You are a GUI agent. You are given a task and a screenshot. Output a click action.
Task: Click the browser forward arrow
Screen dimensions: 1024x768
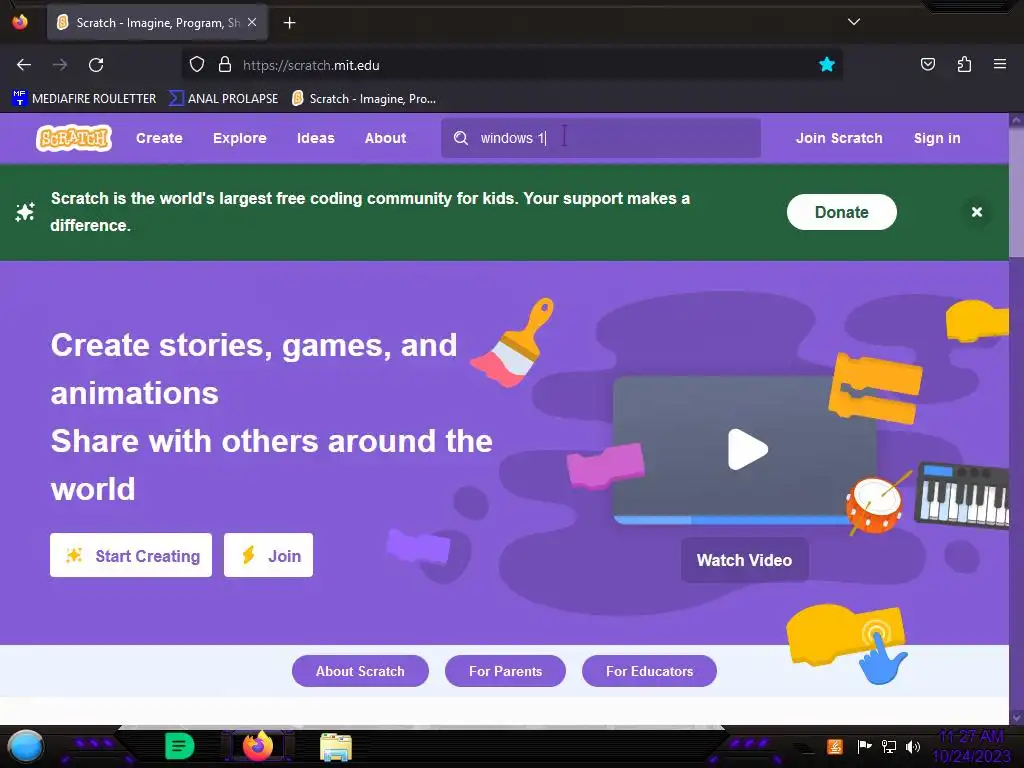pyautogui.click(x=60, y=65)
